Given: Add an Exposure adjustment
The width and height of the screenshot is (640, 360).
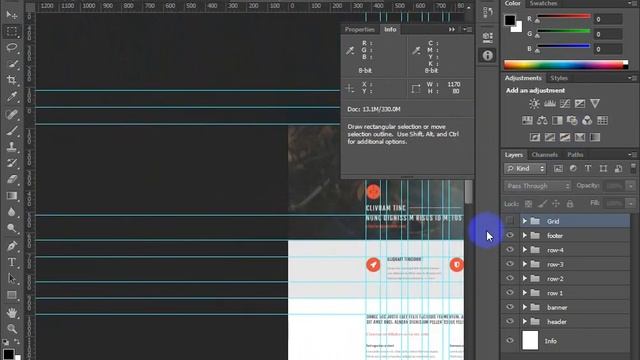Looking at the screenshot, I should pyautogui.click(x=580, y=104).
